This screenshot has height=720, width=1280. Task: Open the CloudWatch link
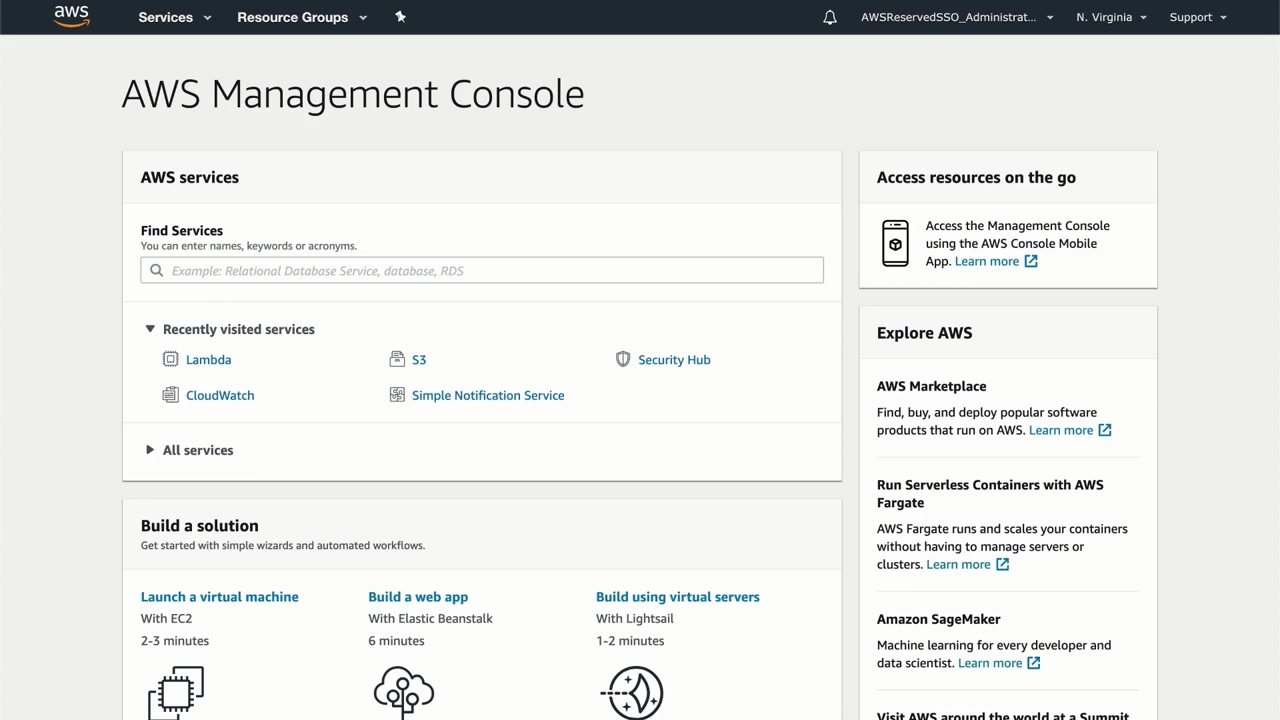[220, 395]
